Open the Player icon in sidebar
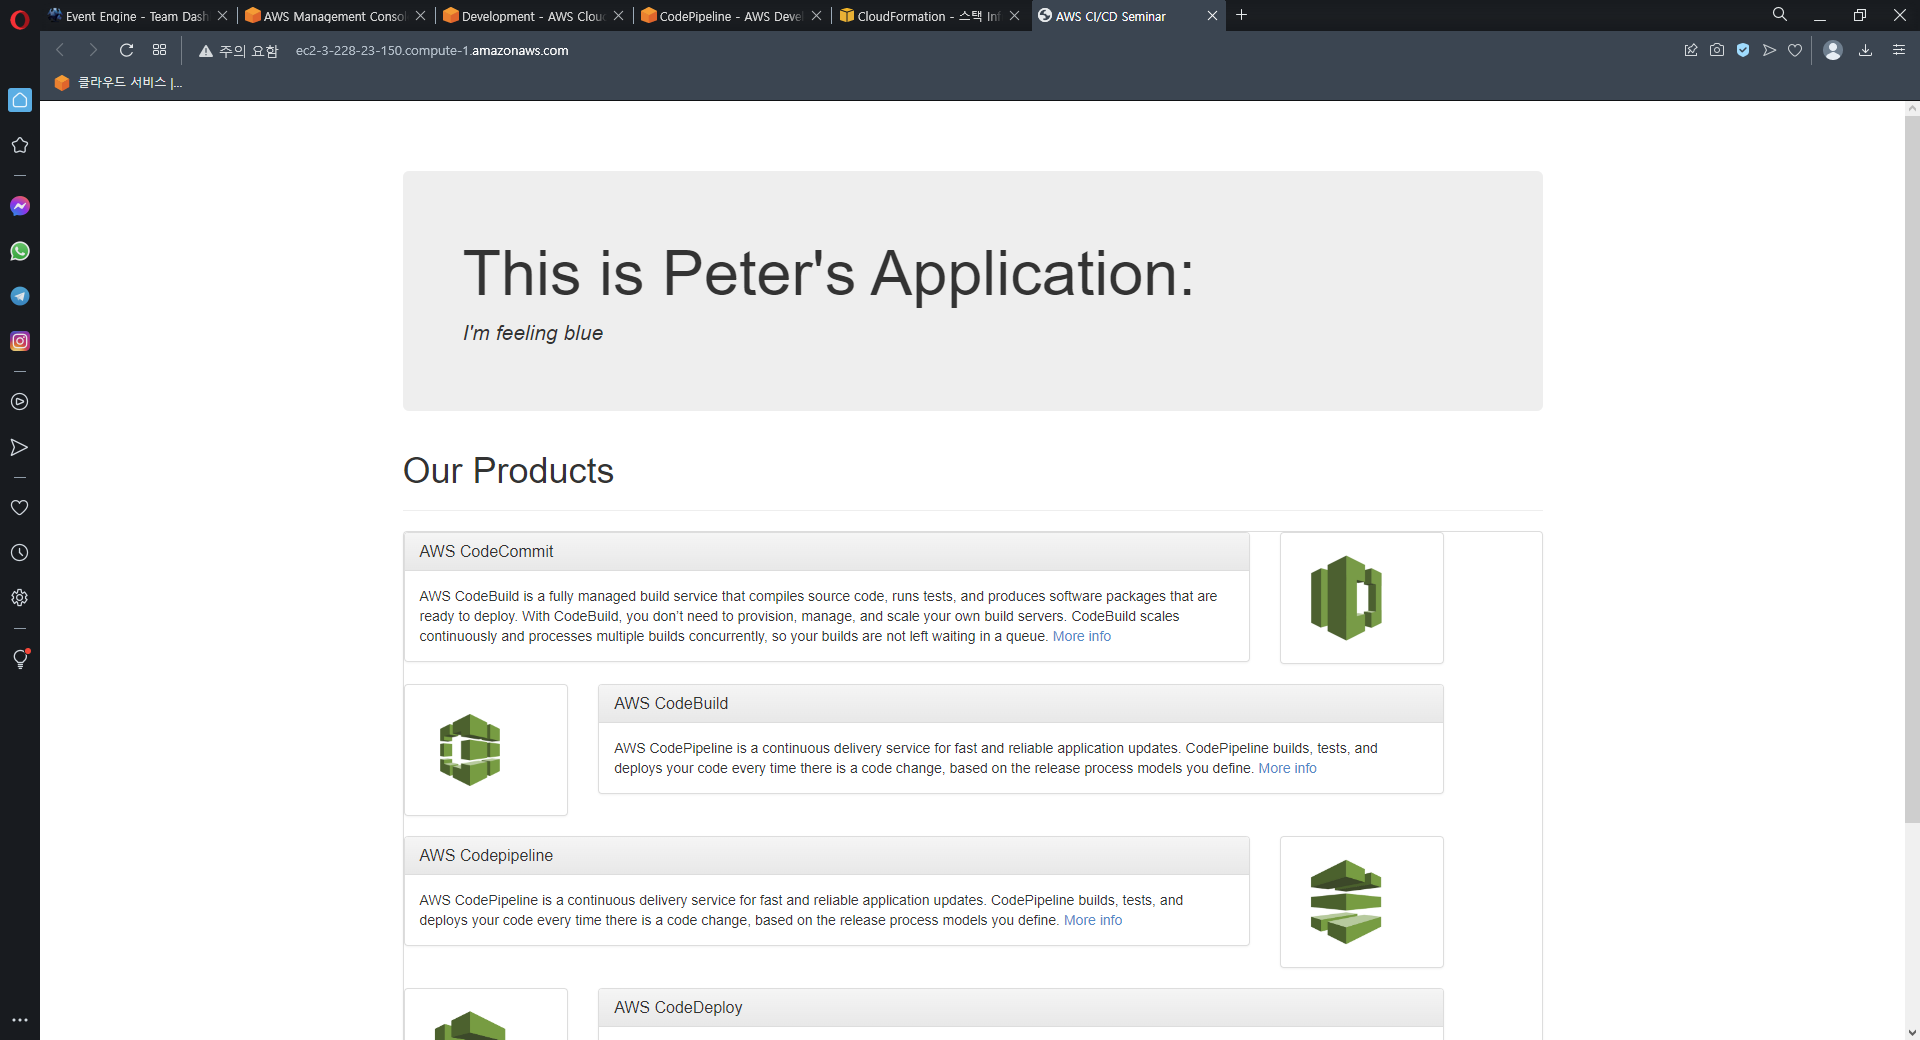The height and width of the screenshot is (1040, 1920). pyautogui.click(x=19, y=402)
